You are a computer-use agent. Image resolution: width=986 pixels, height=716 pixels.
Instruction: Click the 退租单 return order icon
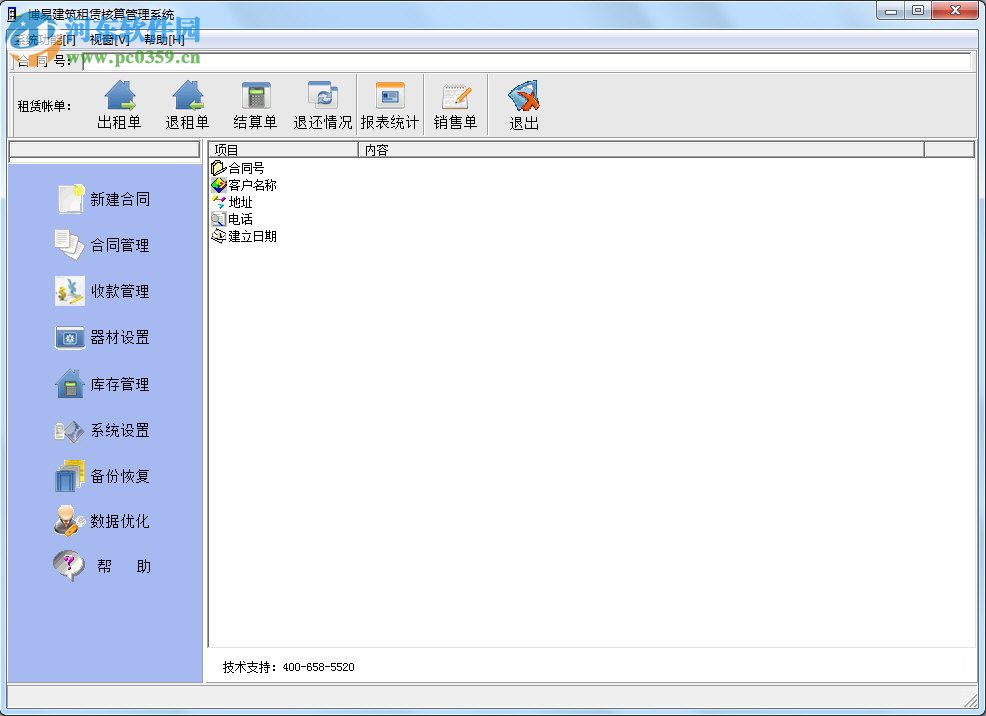coord(186,103)
